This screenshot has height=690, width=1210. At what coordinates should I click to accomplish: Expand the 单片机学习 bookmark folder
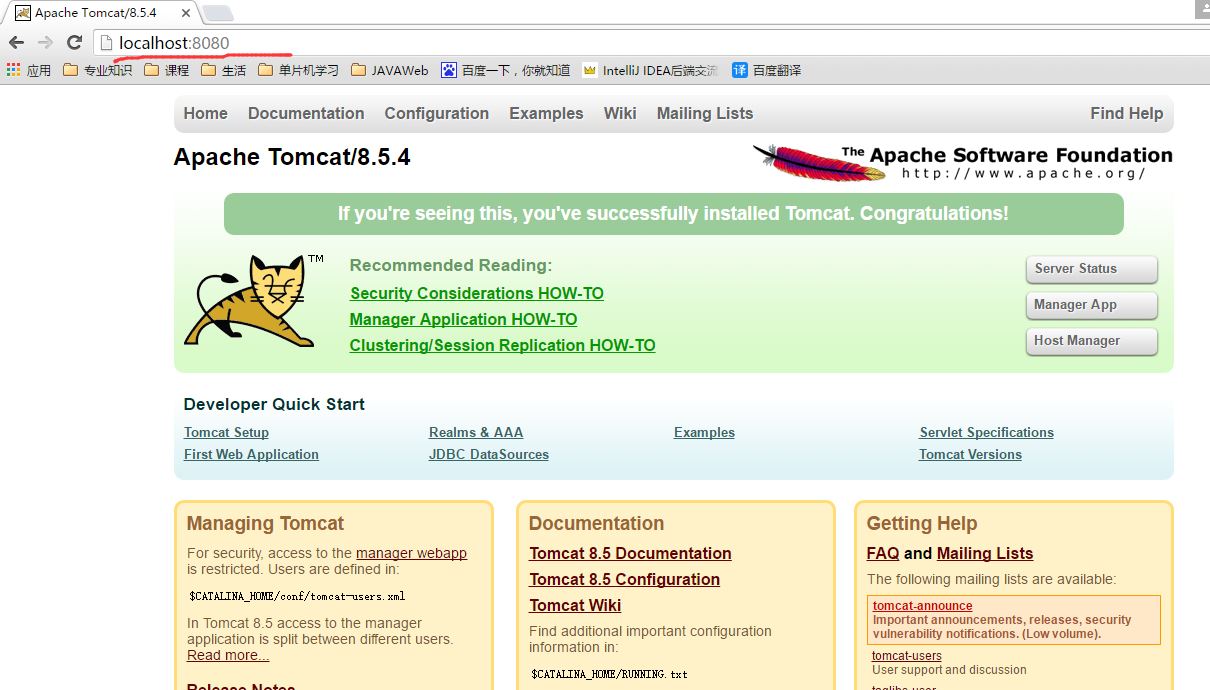pos(297,70)
